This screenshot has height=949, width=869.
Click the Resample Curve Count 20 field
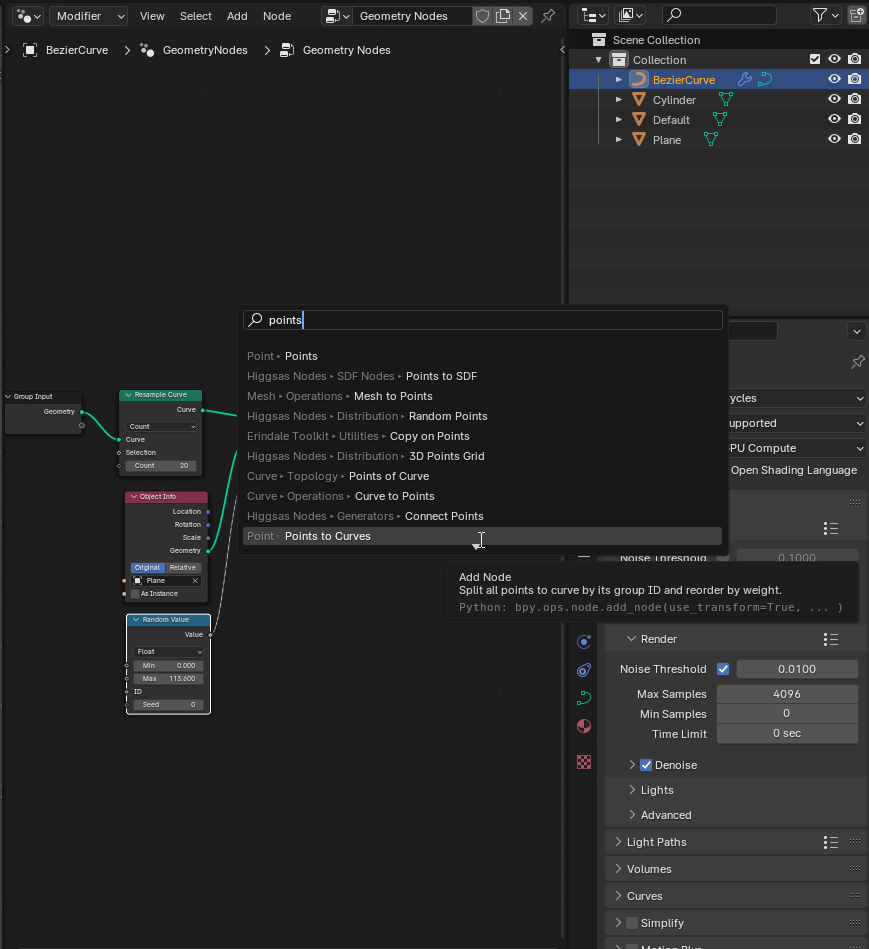click(162, 466)
